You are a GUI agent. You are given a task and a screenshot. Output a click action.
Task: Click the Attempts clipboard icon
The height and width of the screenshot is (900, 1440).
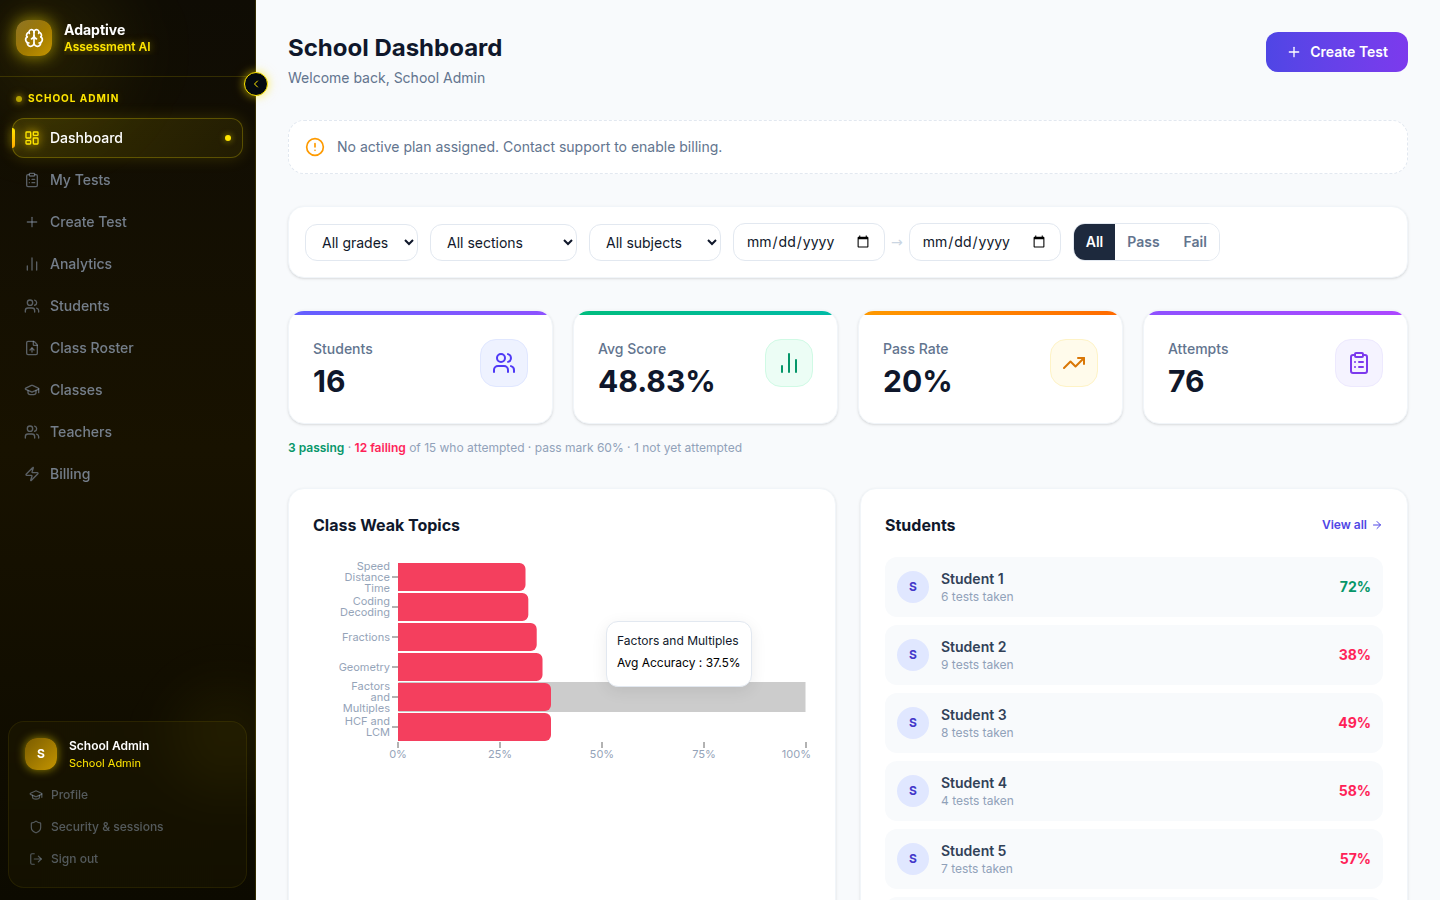coord(1359,363)
